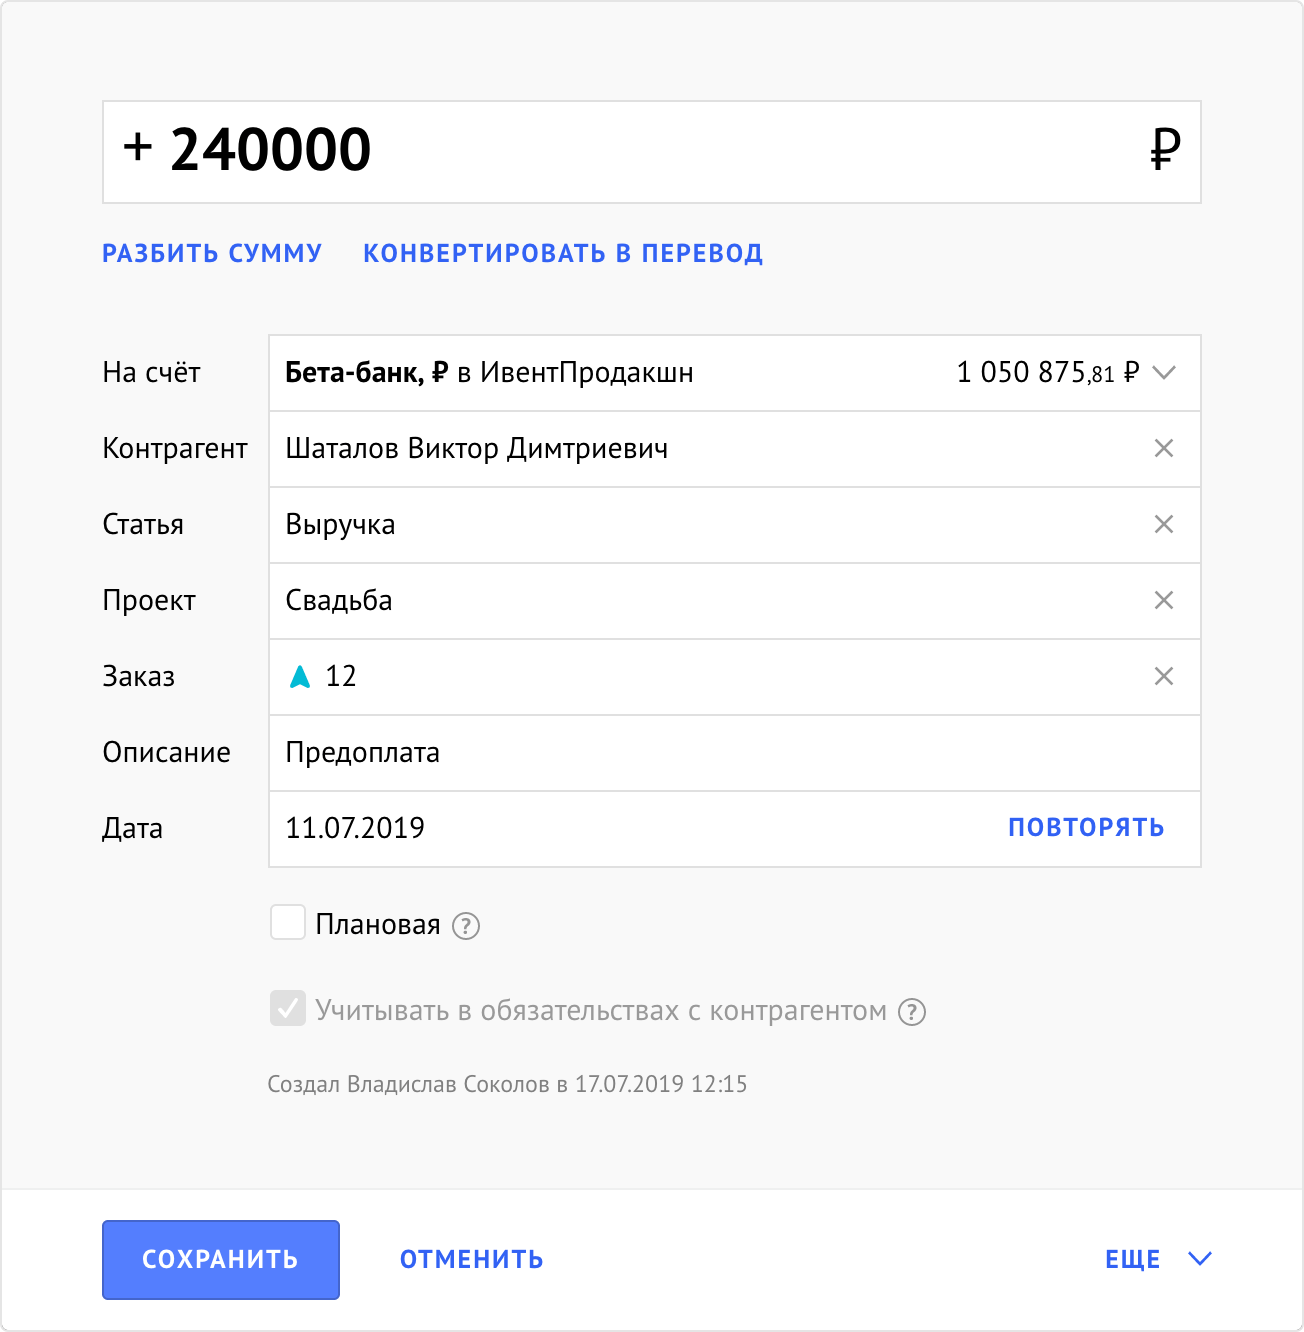Screen dimensions: 1304x1332
Task: Click the Описание field with Предоплата
Action: click(x=735, y=753)
